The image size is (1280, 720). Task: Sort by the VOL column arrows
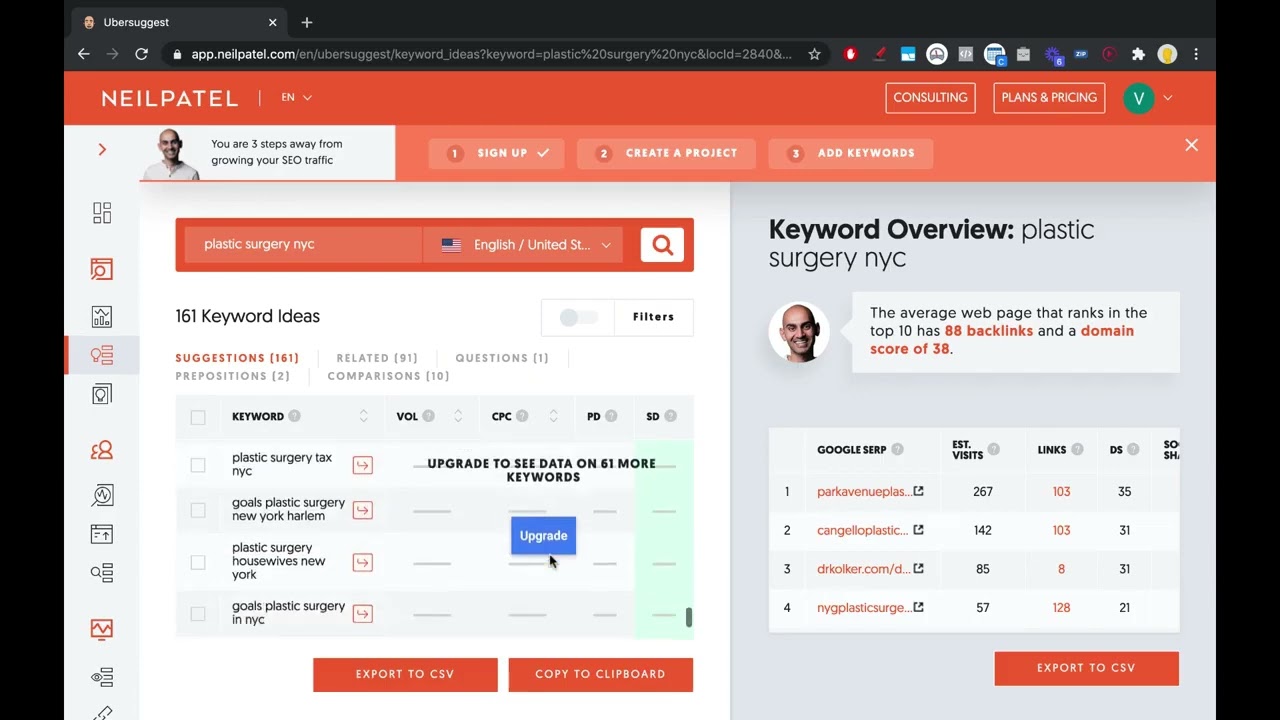point(458,416)
